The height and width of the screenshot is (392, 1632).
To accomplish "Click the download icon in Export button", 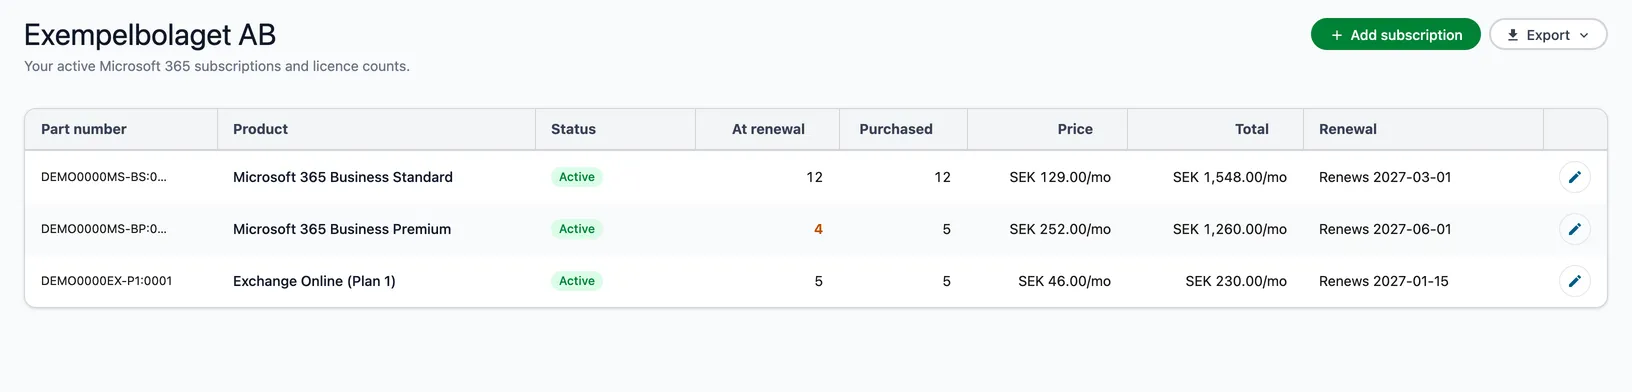I will [1513, 35].
